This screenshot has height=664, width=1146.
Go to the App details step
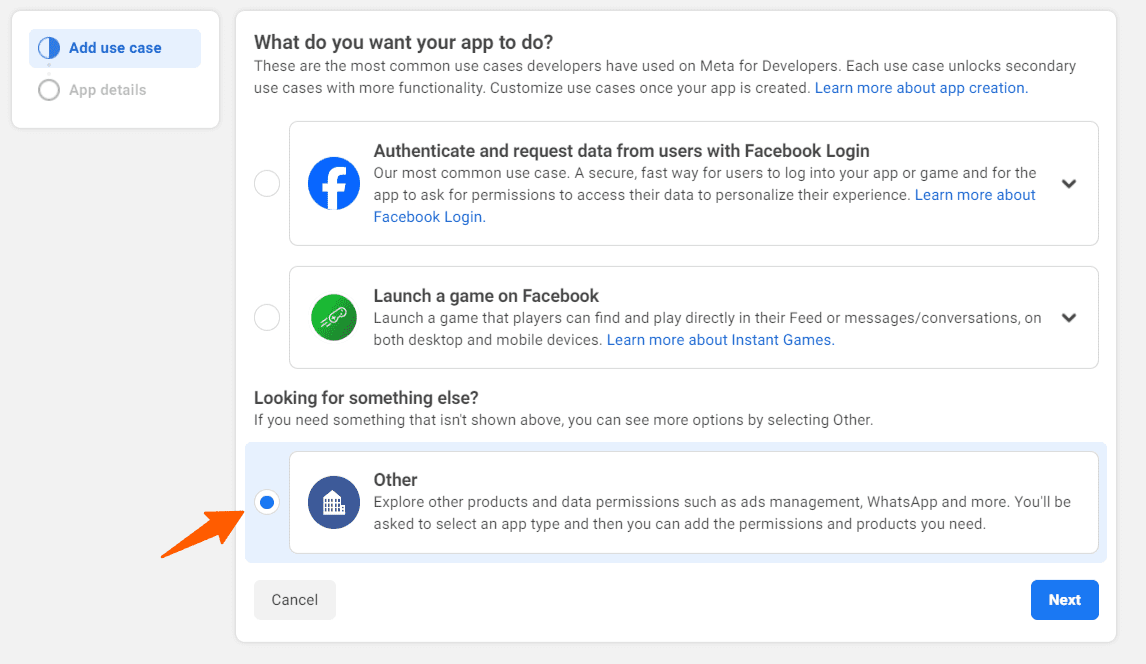(x=107, y=90)
